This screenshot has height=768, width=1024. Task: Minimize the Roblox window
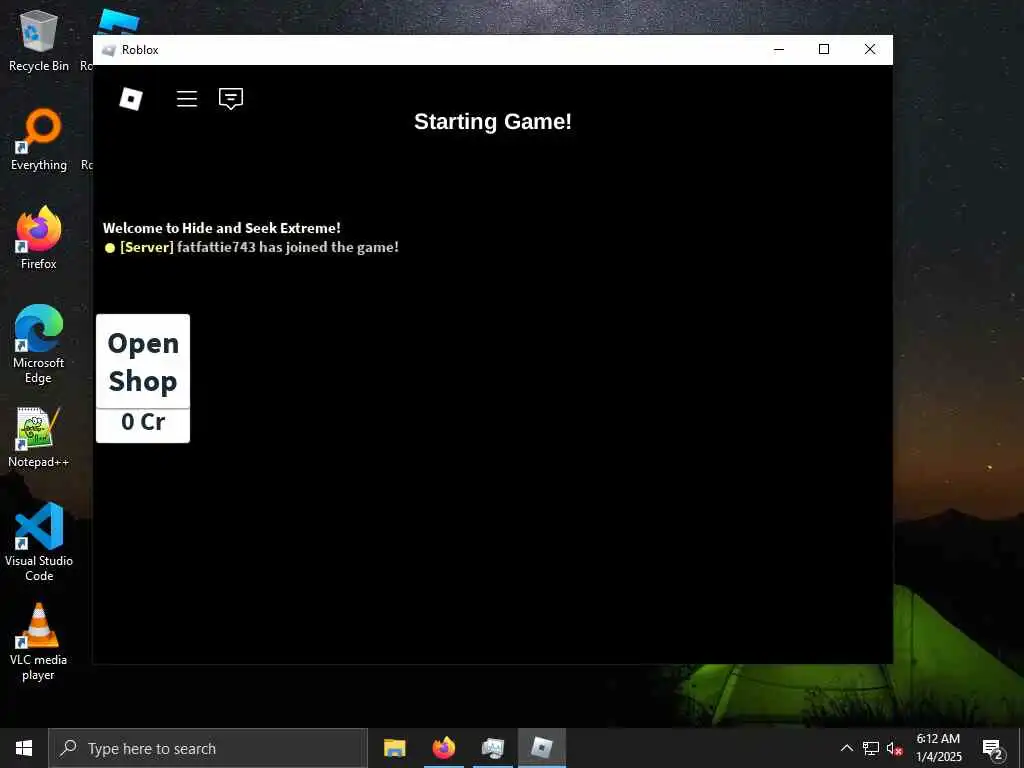click(x=779, y=50)
